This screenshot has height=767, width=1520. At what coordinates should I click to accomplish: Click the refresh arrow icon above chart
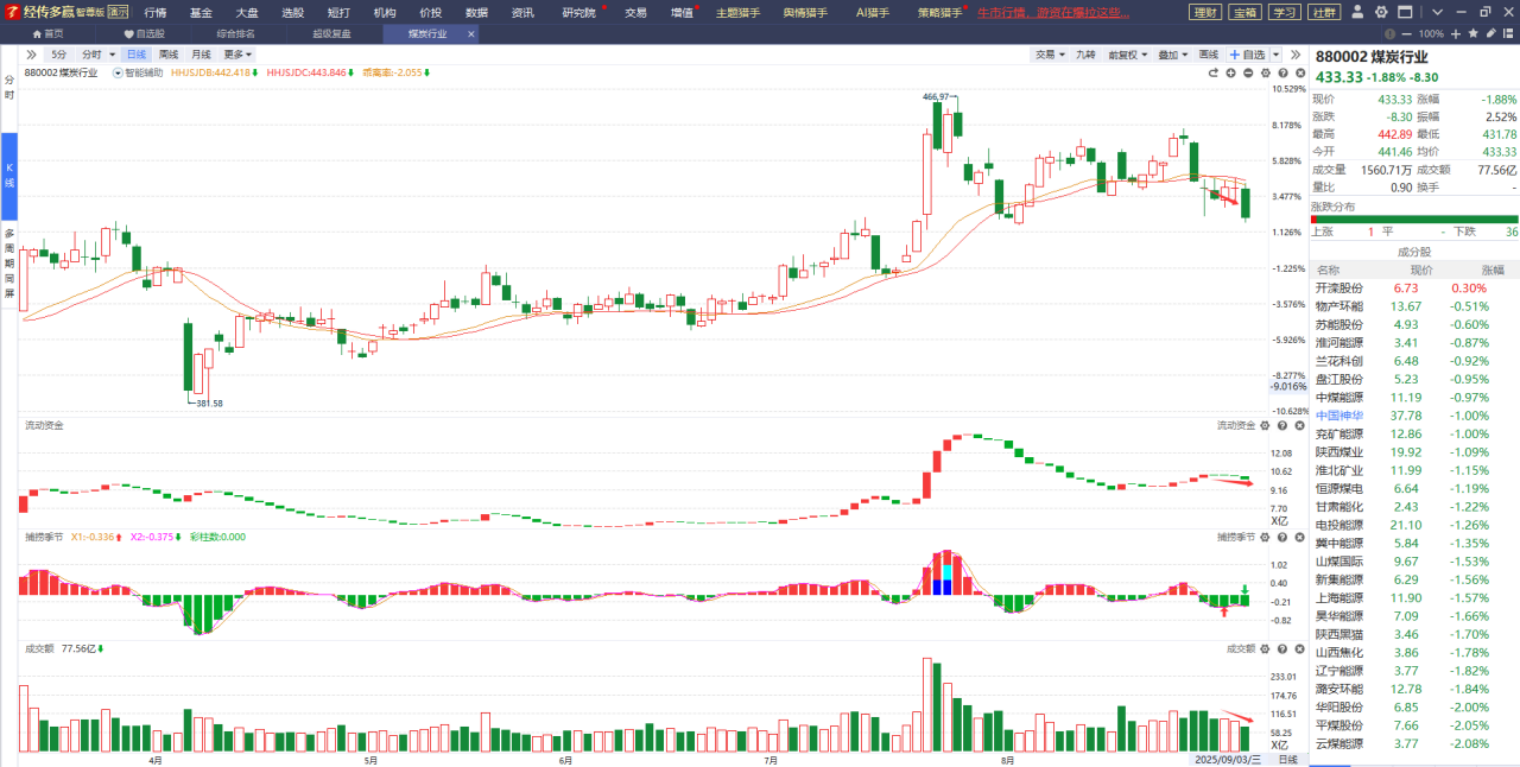(x=1213, y=73)
